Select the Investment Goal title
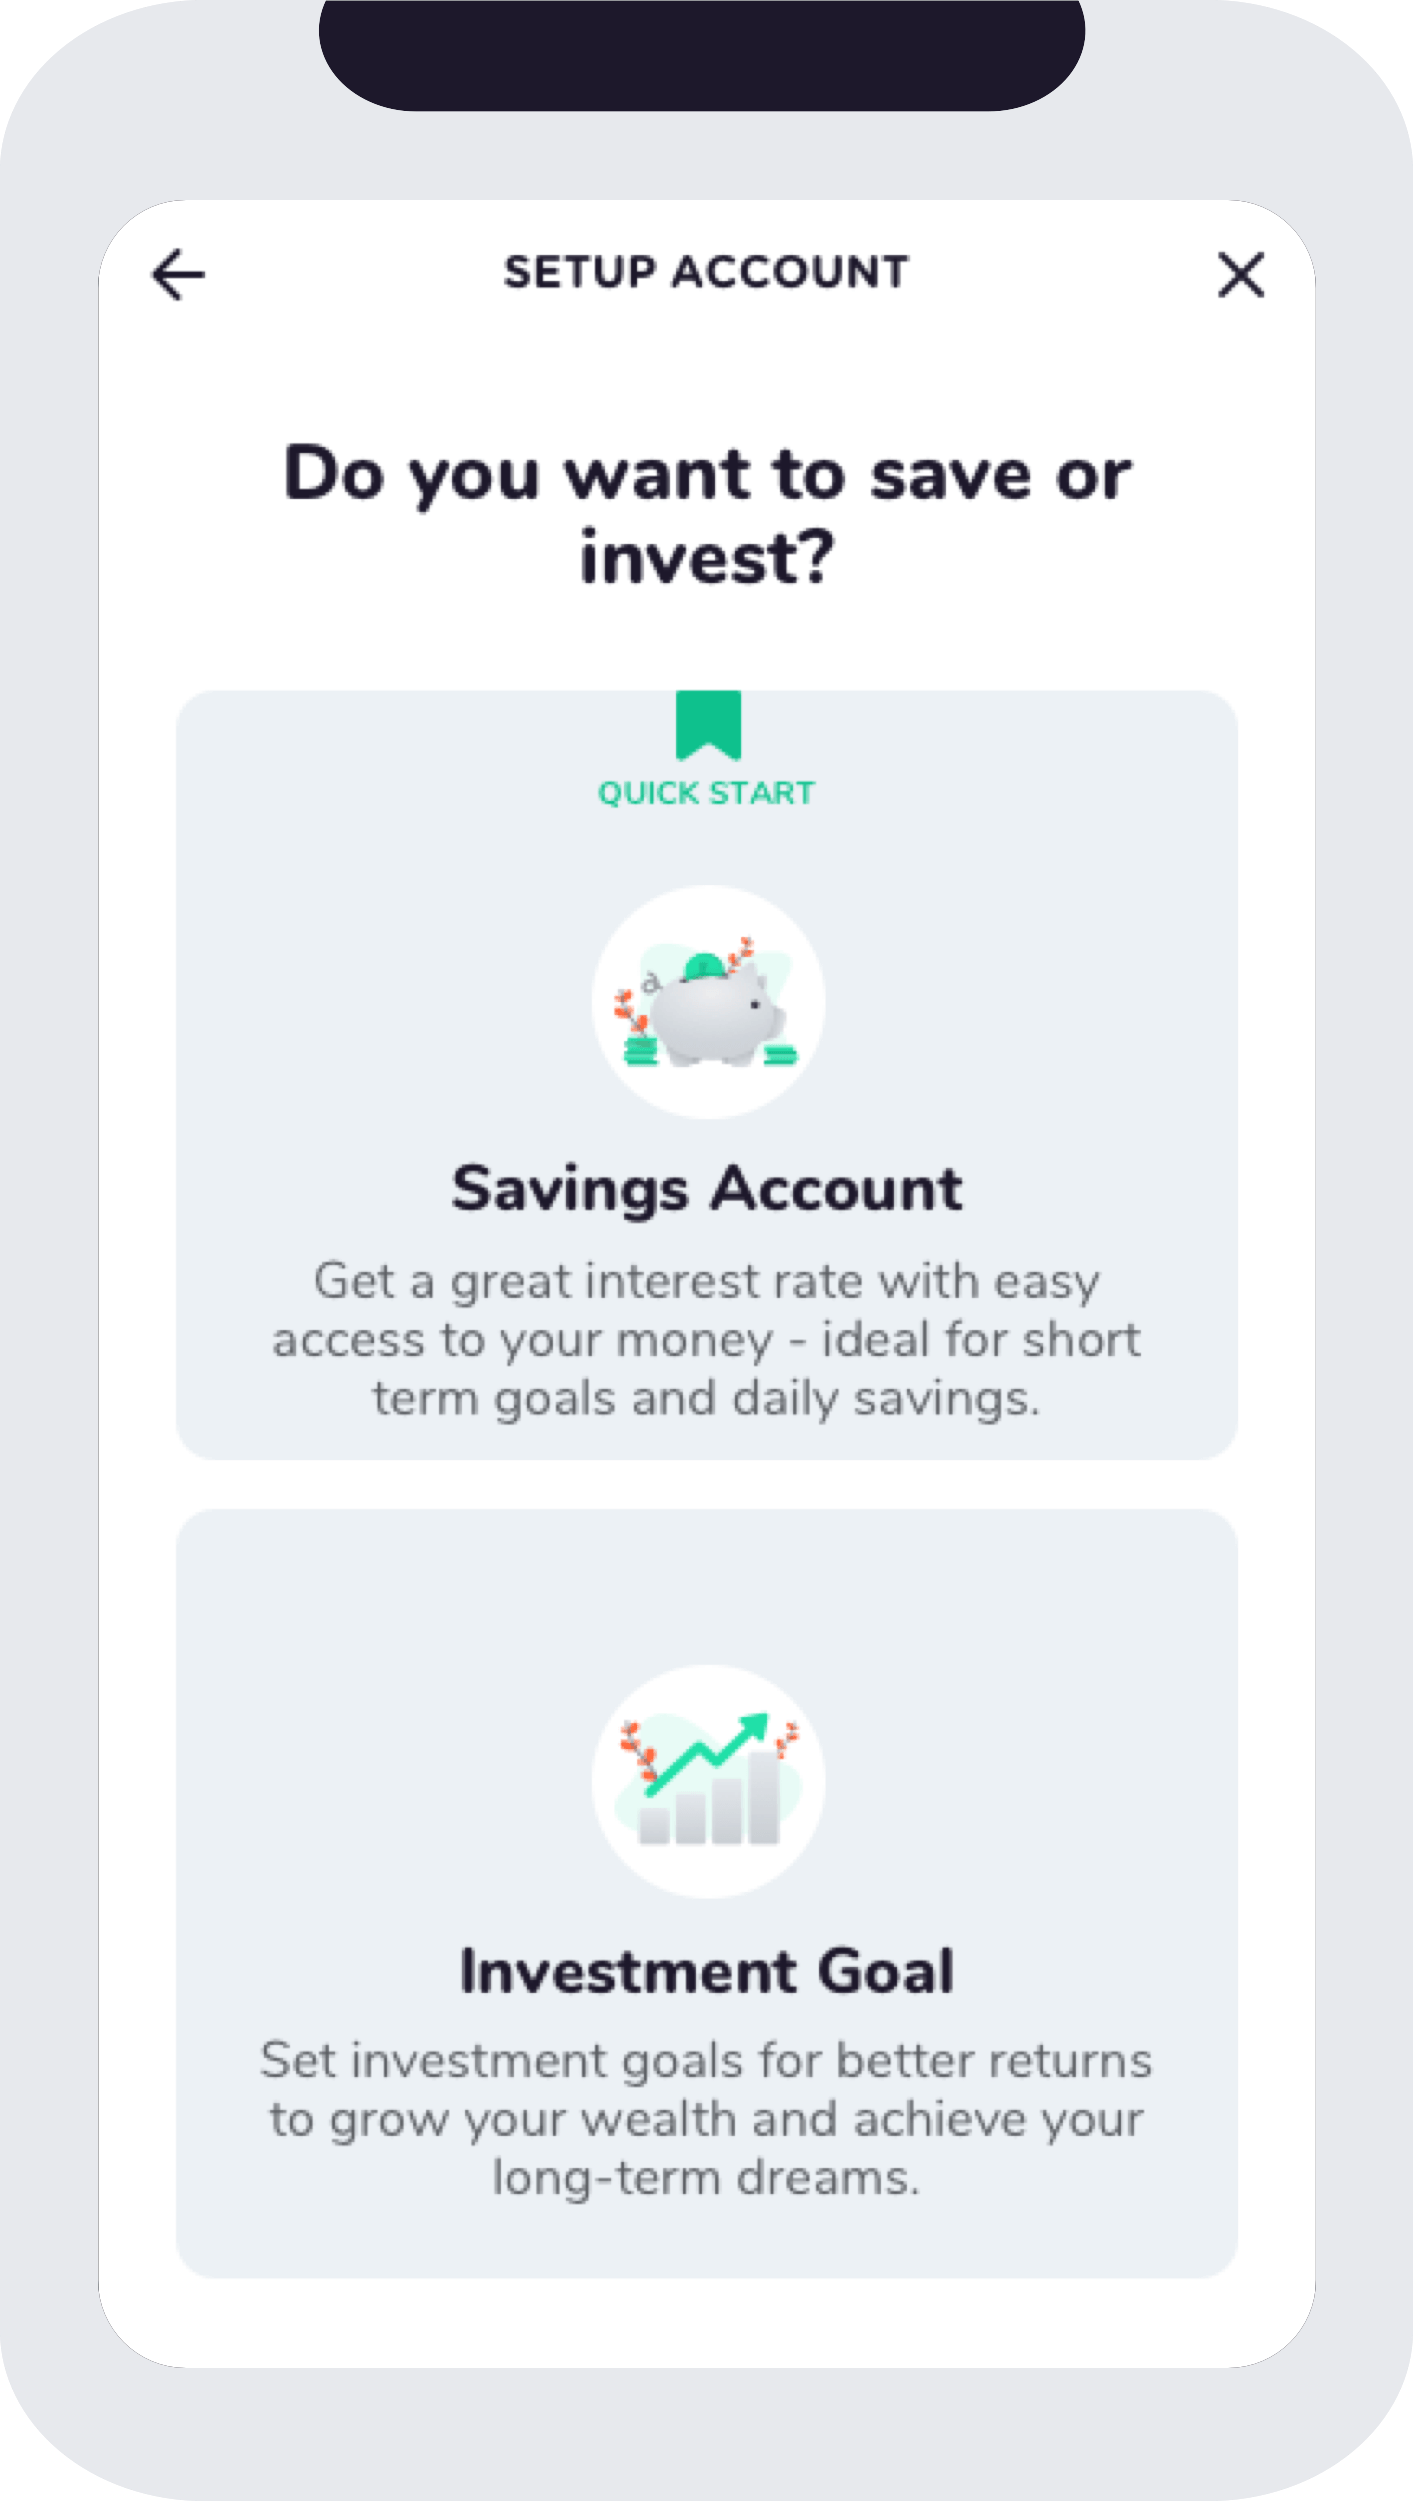The height and width of the screenshot is (2502, 1413). (707, 1972)
